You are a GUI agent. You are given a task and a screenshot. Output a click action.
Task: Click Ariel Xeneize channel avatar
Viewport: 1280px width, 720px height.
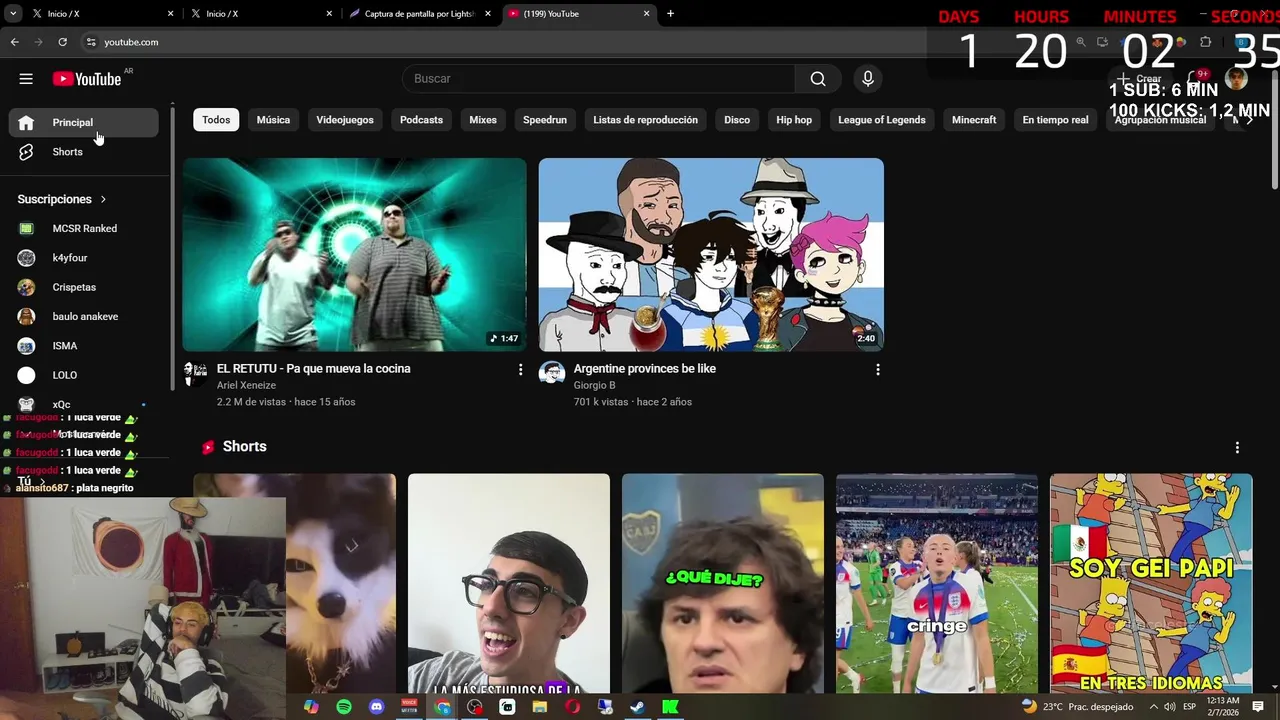[x=195, y=374]
